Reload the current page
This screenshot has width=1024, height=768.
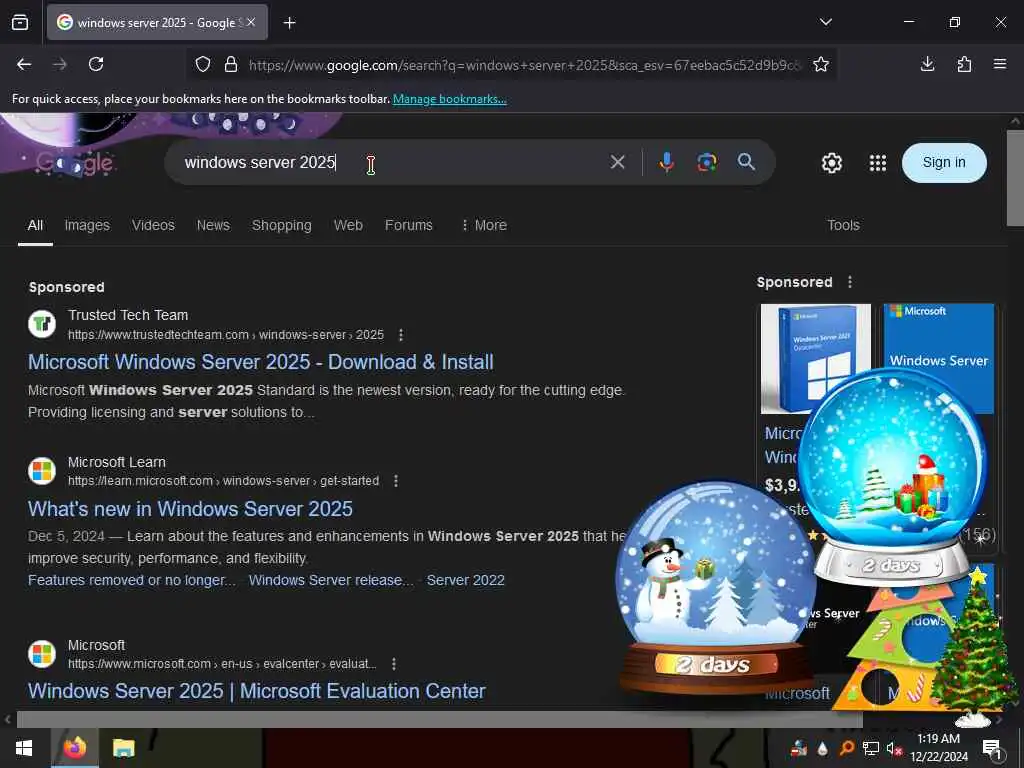tap(96, 64)
